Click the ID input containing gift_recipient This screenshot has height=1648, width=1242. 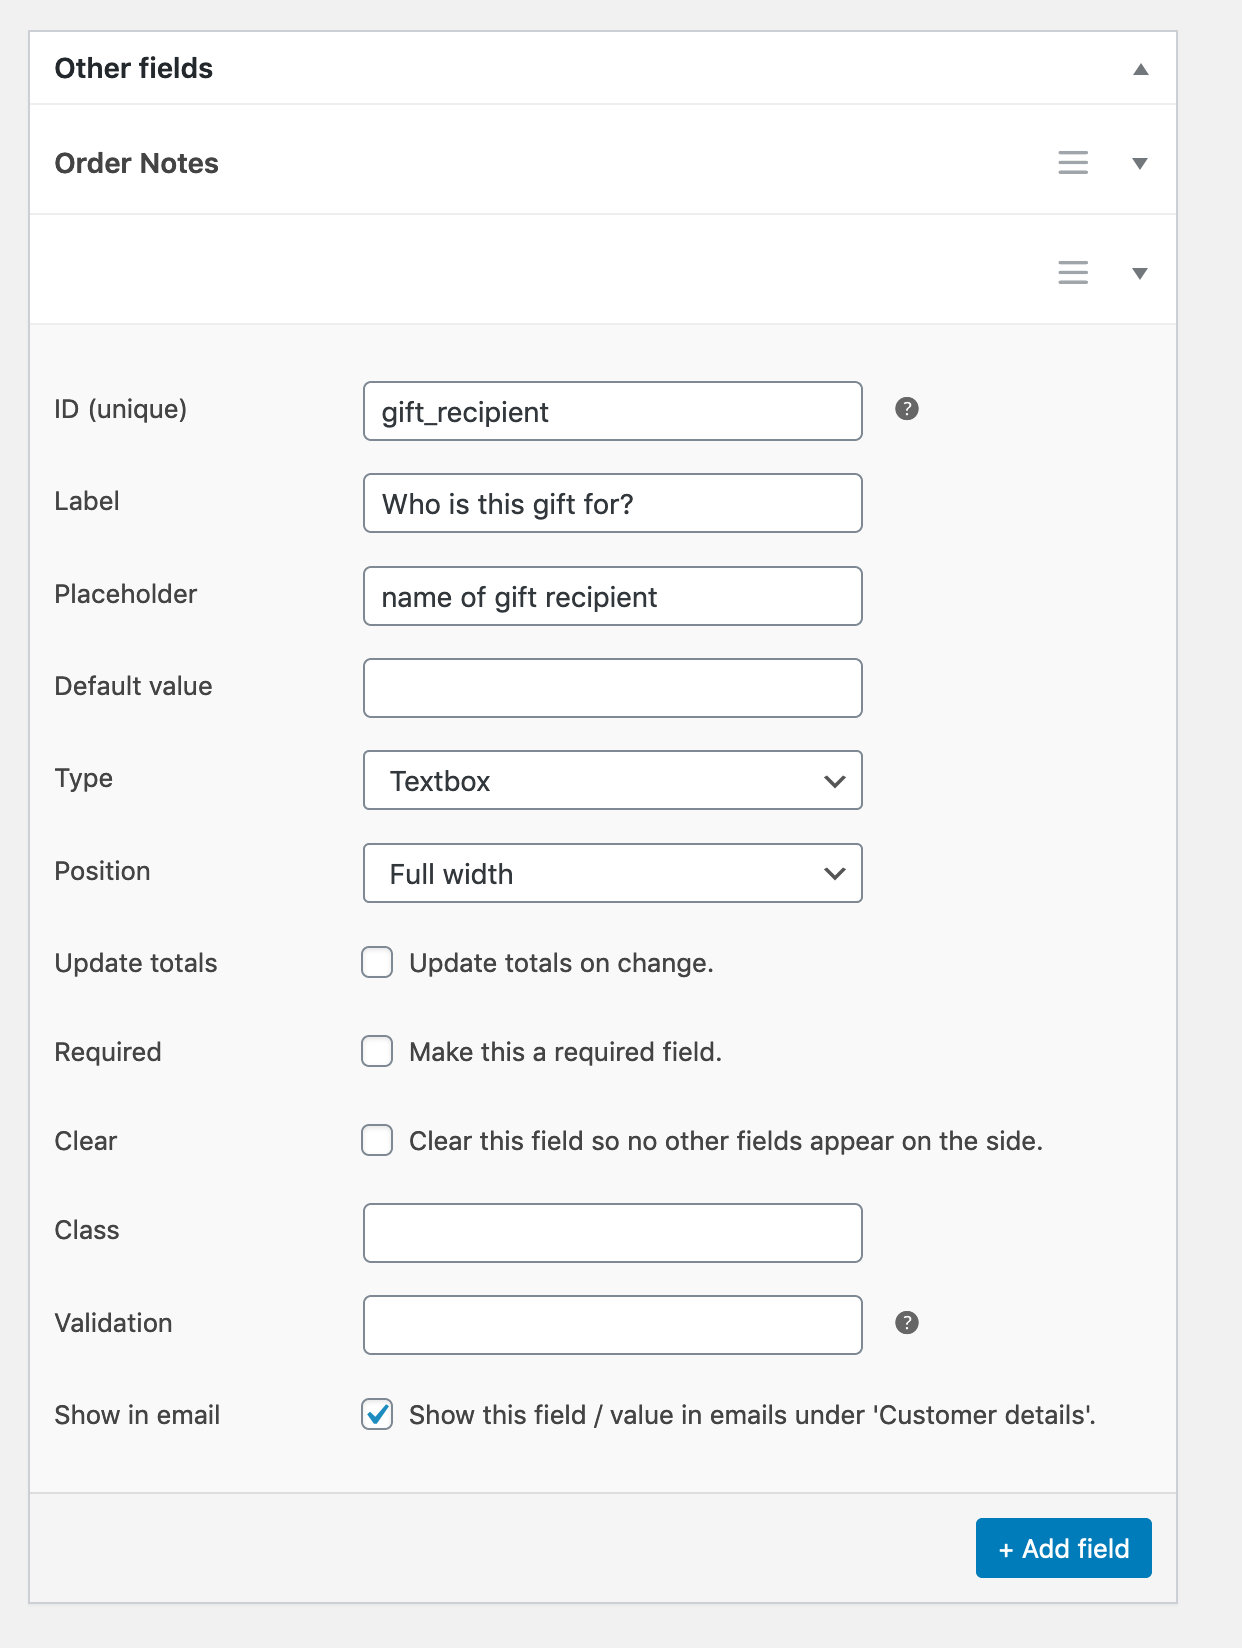click(612, 412)
